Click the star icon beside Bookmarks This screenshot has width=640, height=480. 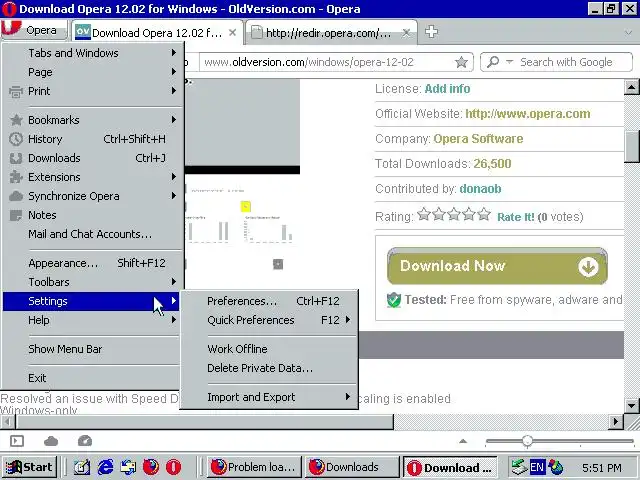16,120
